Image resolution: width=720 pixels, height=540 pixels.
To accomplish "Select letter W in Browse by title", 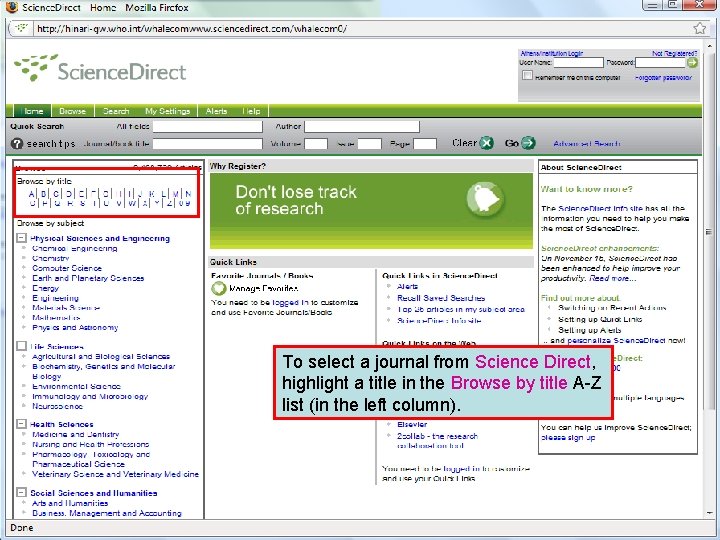I will point(132,203).
